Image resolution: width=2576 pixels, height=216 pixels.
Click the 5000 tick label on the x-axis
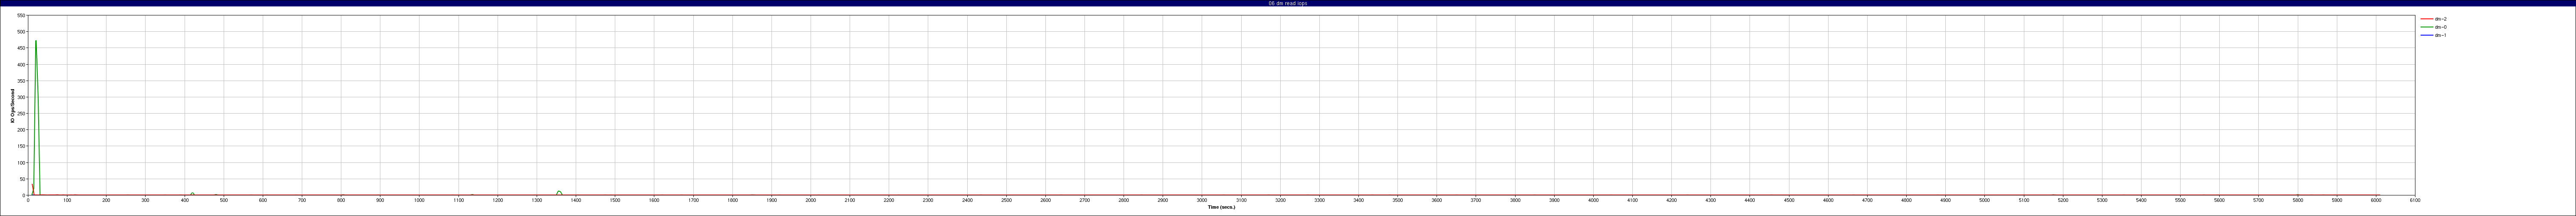point(1984,200)
